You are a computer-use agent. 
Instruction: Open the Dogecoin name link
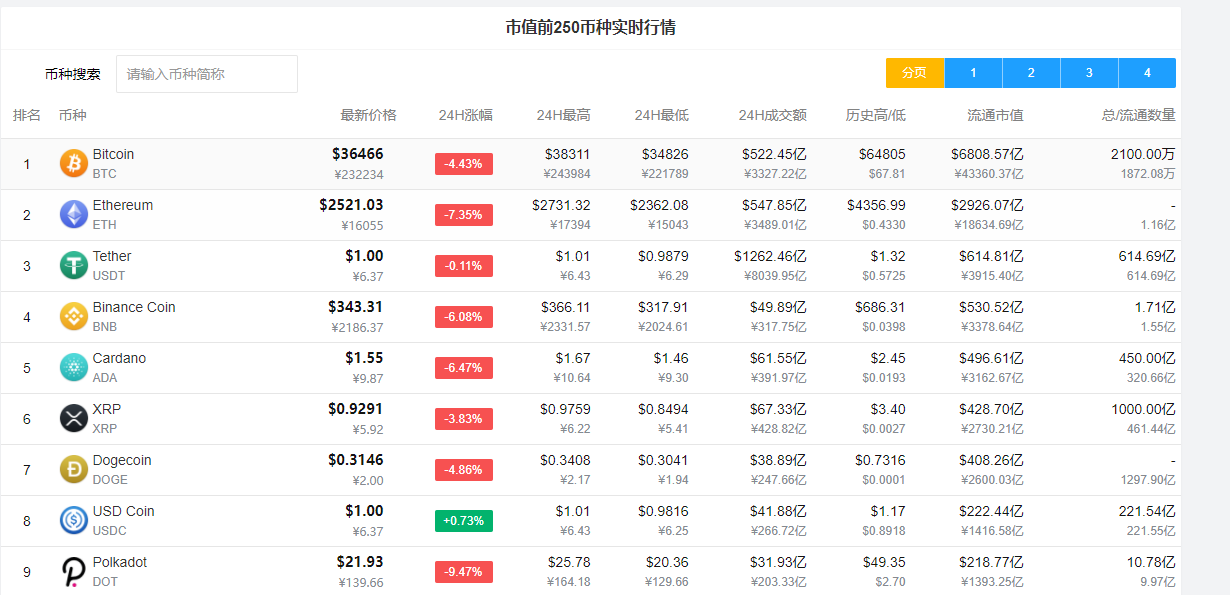(x=122, y=460)
